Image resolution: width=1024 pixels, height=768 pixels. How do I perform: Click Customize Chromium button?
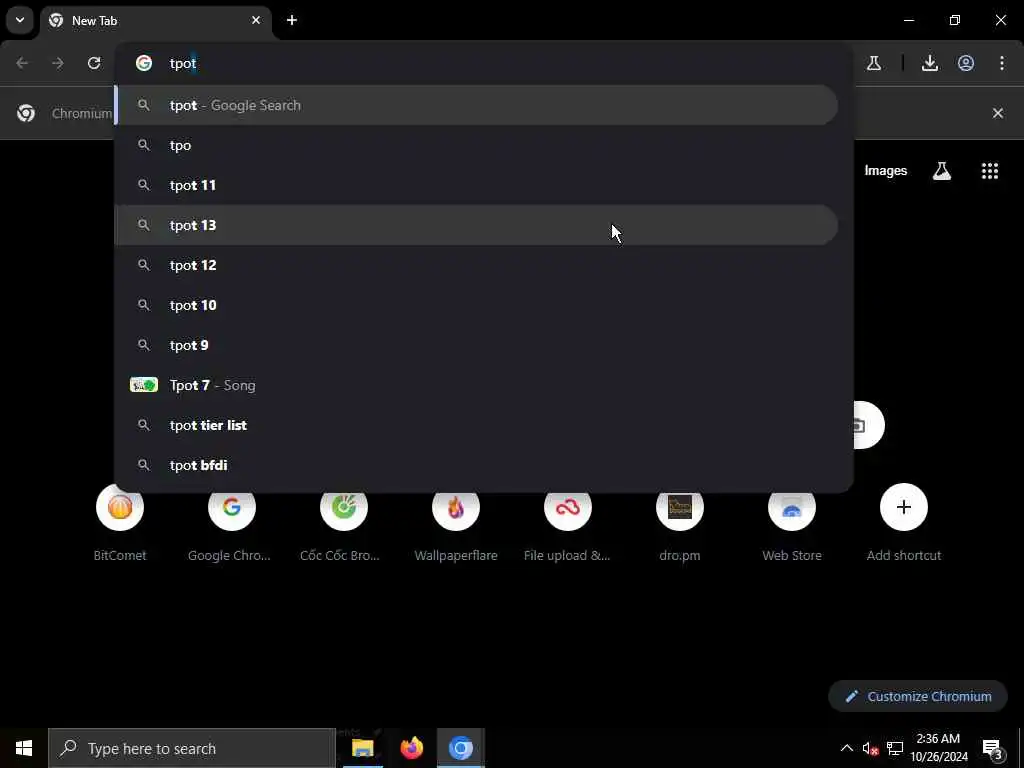[x=918, y=696]
